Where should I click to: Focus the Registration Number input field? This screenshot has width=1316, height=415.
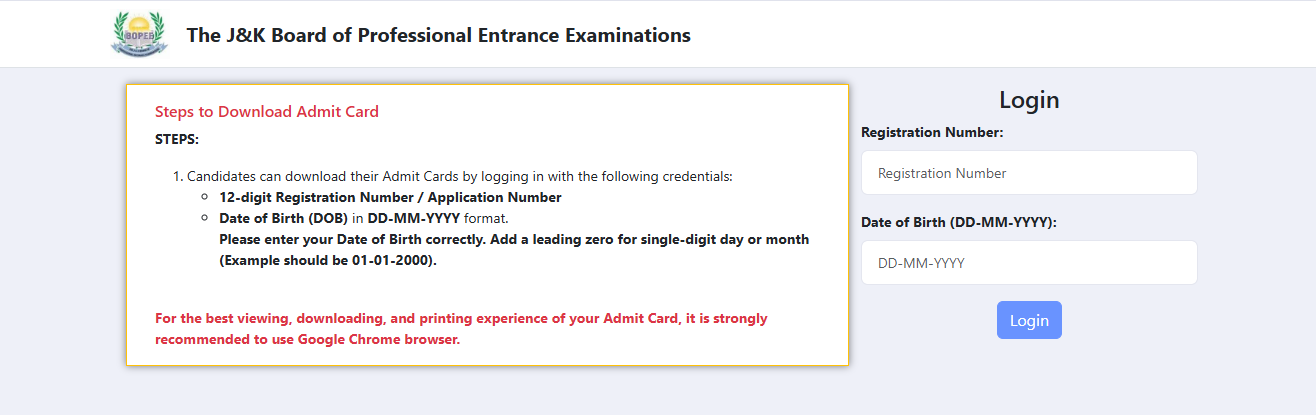1028,173
